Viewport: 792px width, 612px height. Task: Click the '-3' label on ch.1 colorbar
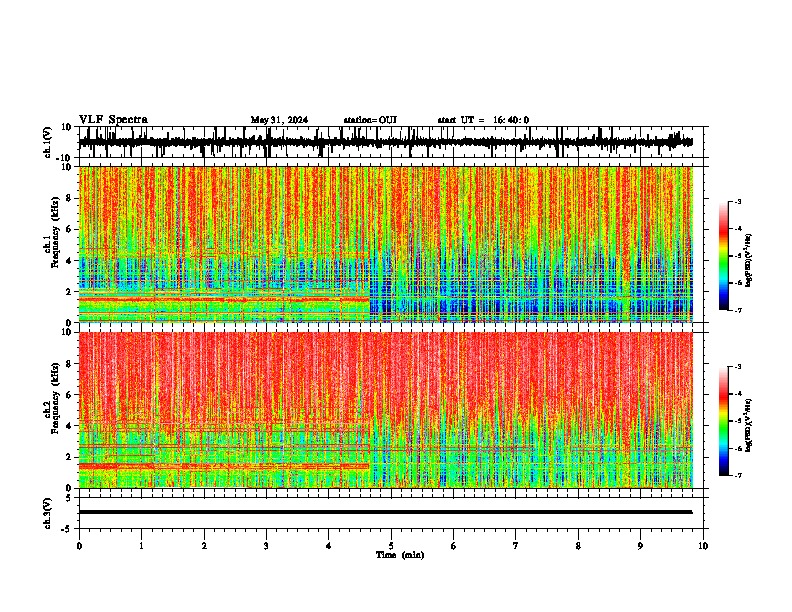738,202
